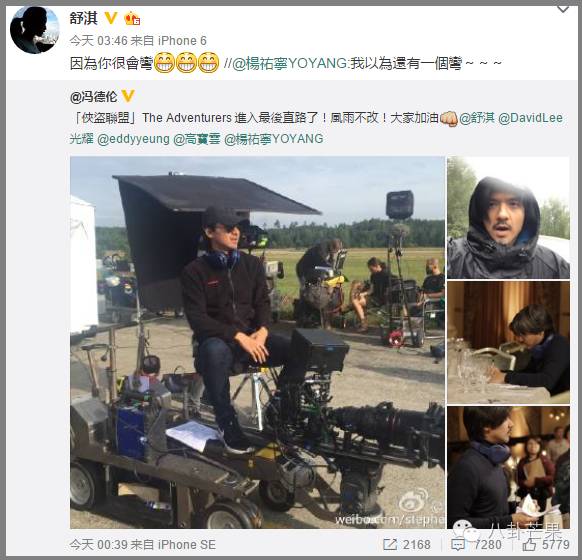
Task: Open the hooded man thumbnail photo
Action: [508, 217]
